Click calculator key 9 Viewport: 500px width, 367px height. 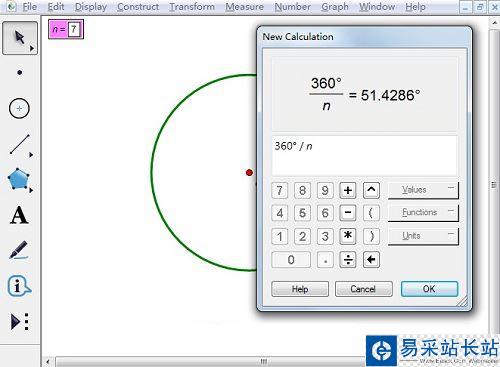click(325, 190)
